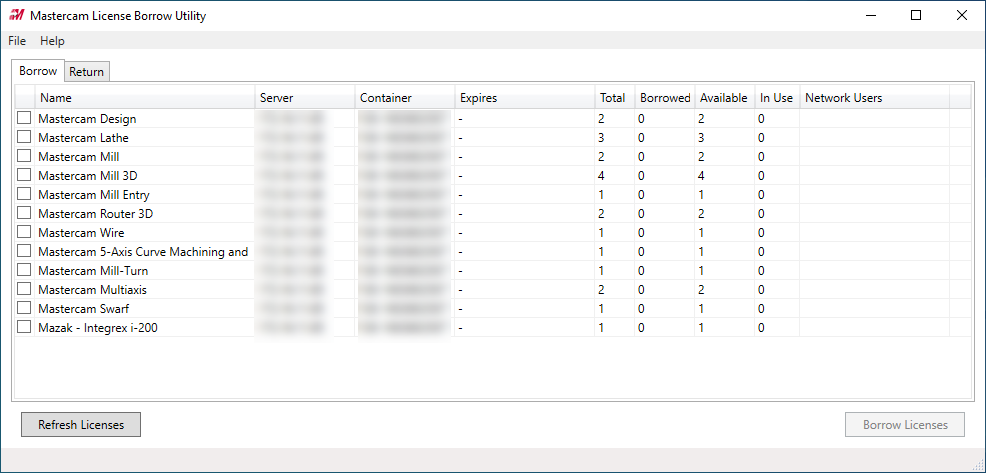Click the Total value 3 for Mastercam Lathe
The image size is (986, 473).
[x=601, y=137]
